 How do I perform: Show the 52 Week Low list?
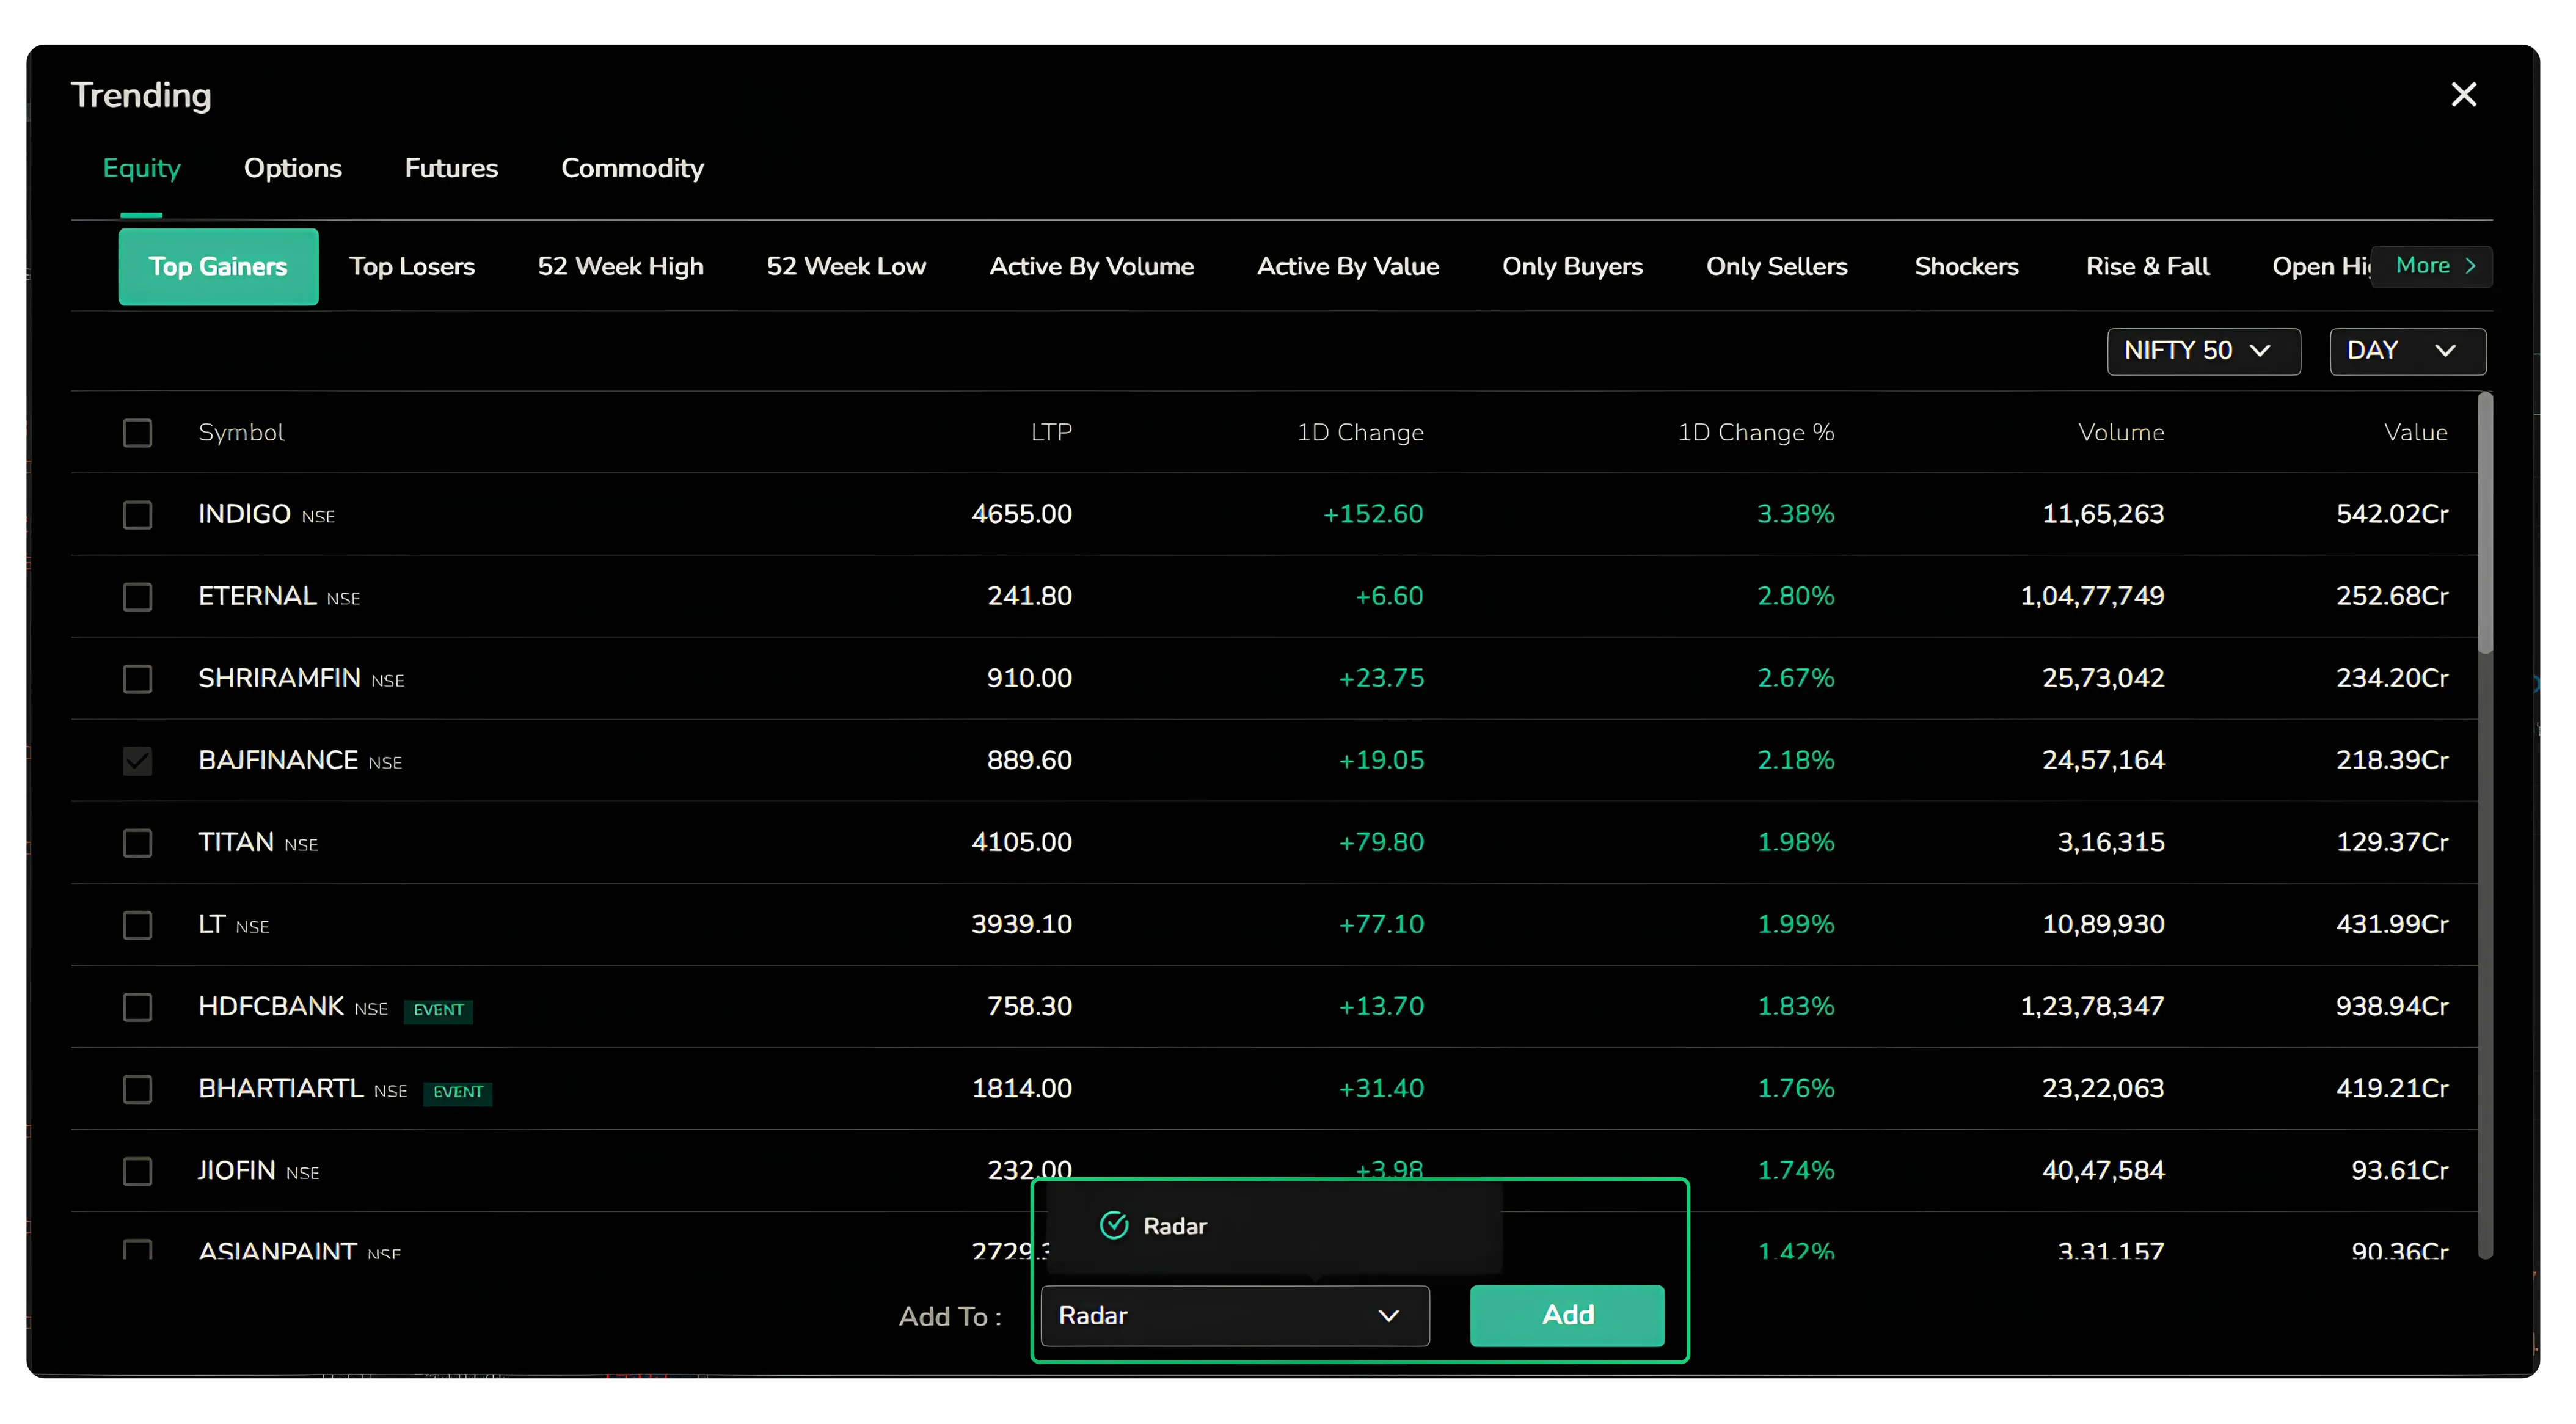pyautogui.click(x=846, y=267)
